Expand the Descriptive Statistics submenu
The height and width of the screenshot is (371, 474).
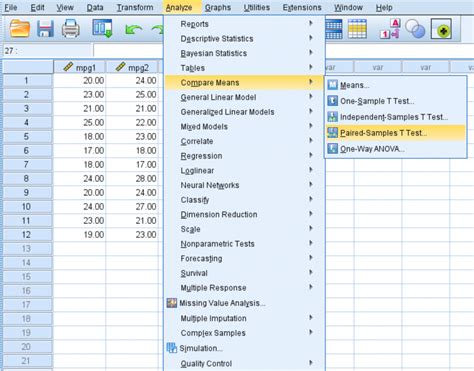tap(244, 38)
